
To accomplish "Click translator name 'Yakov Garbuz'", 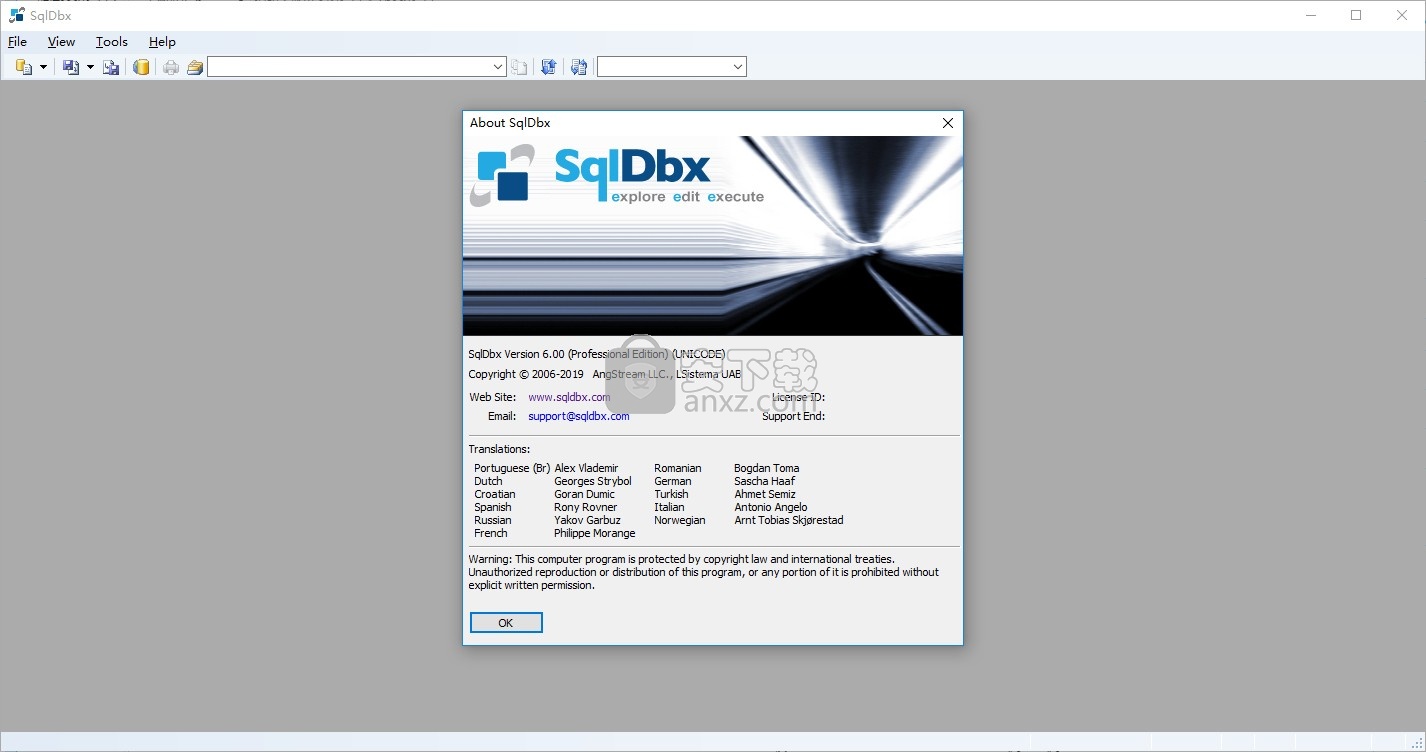I will point(587,520).
